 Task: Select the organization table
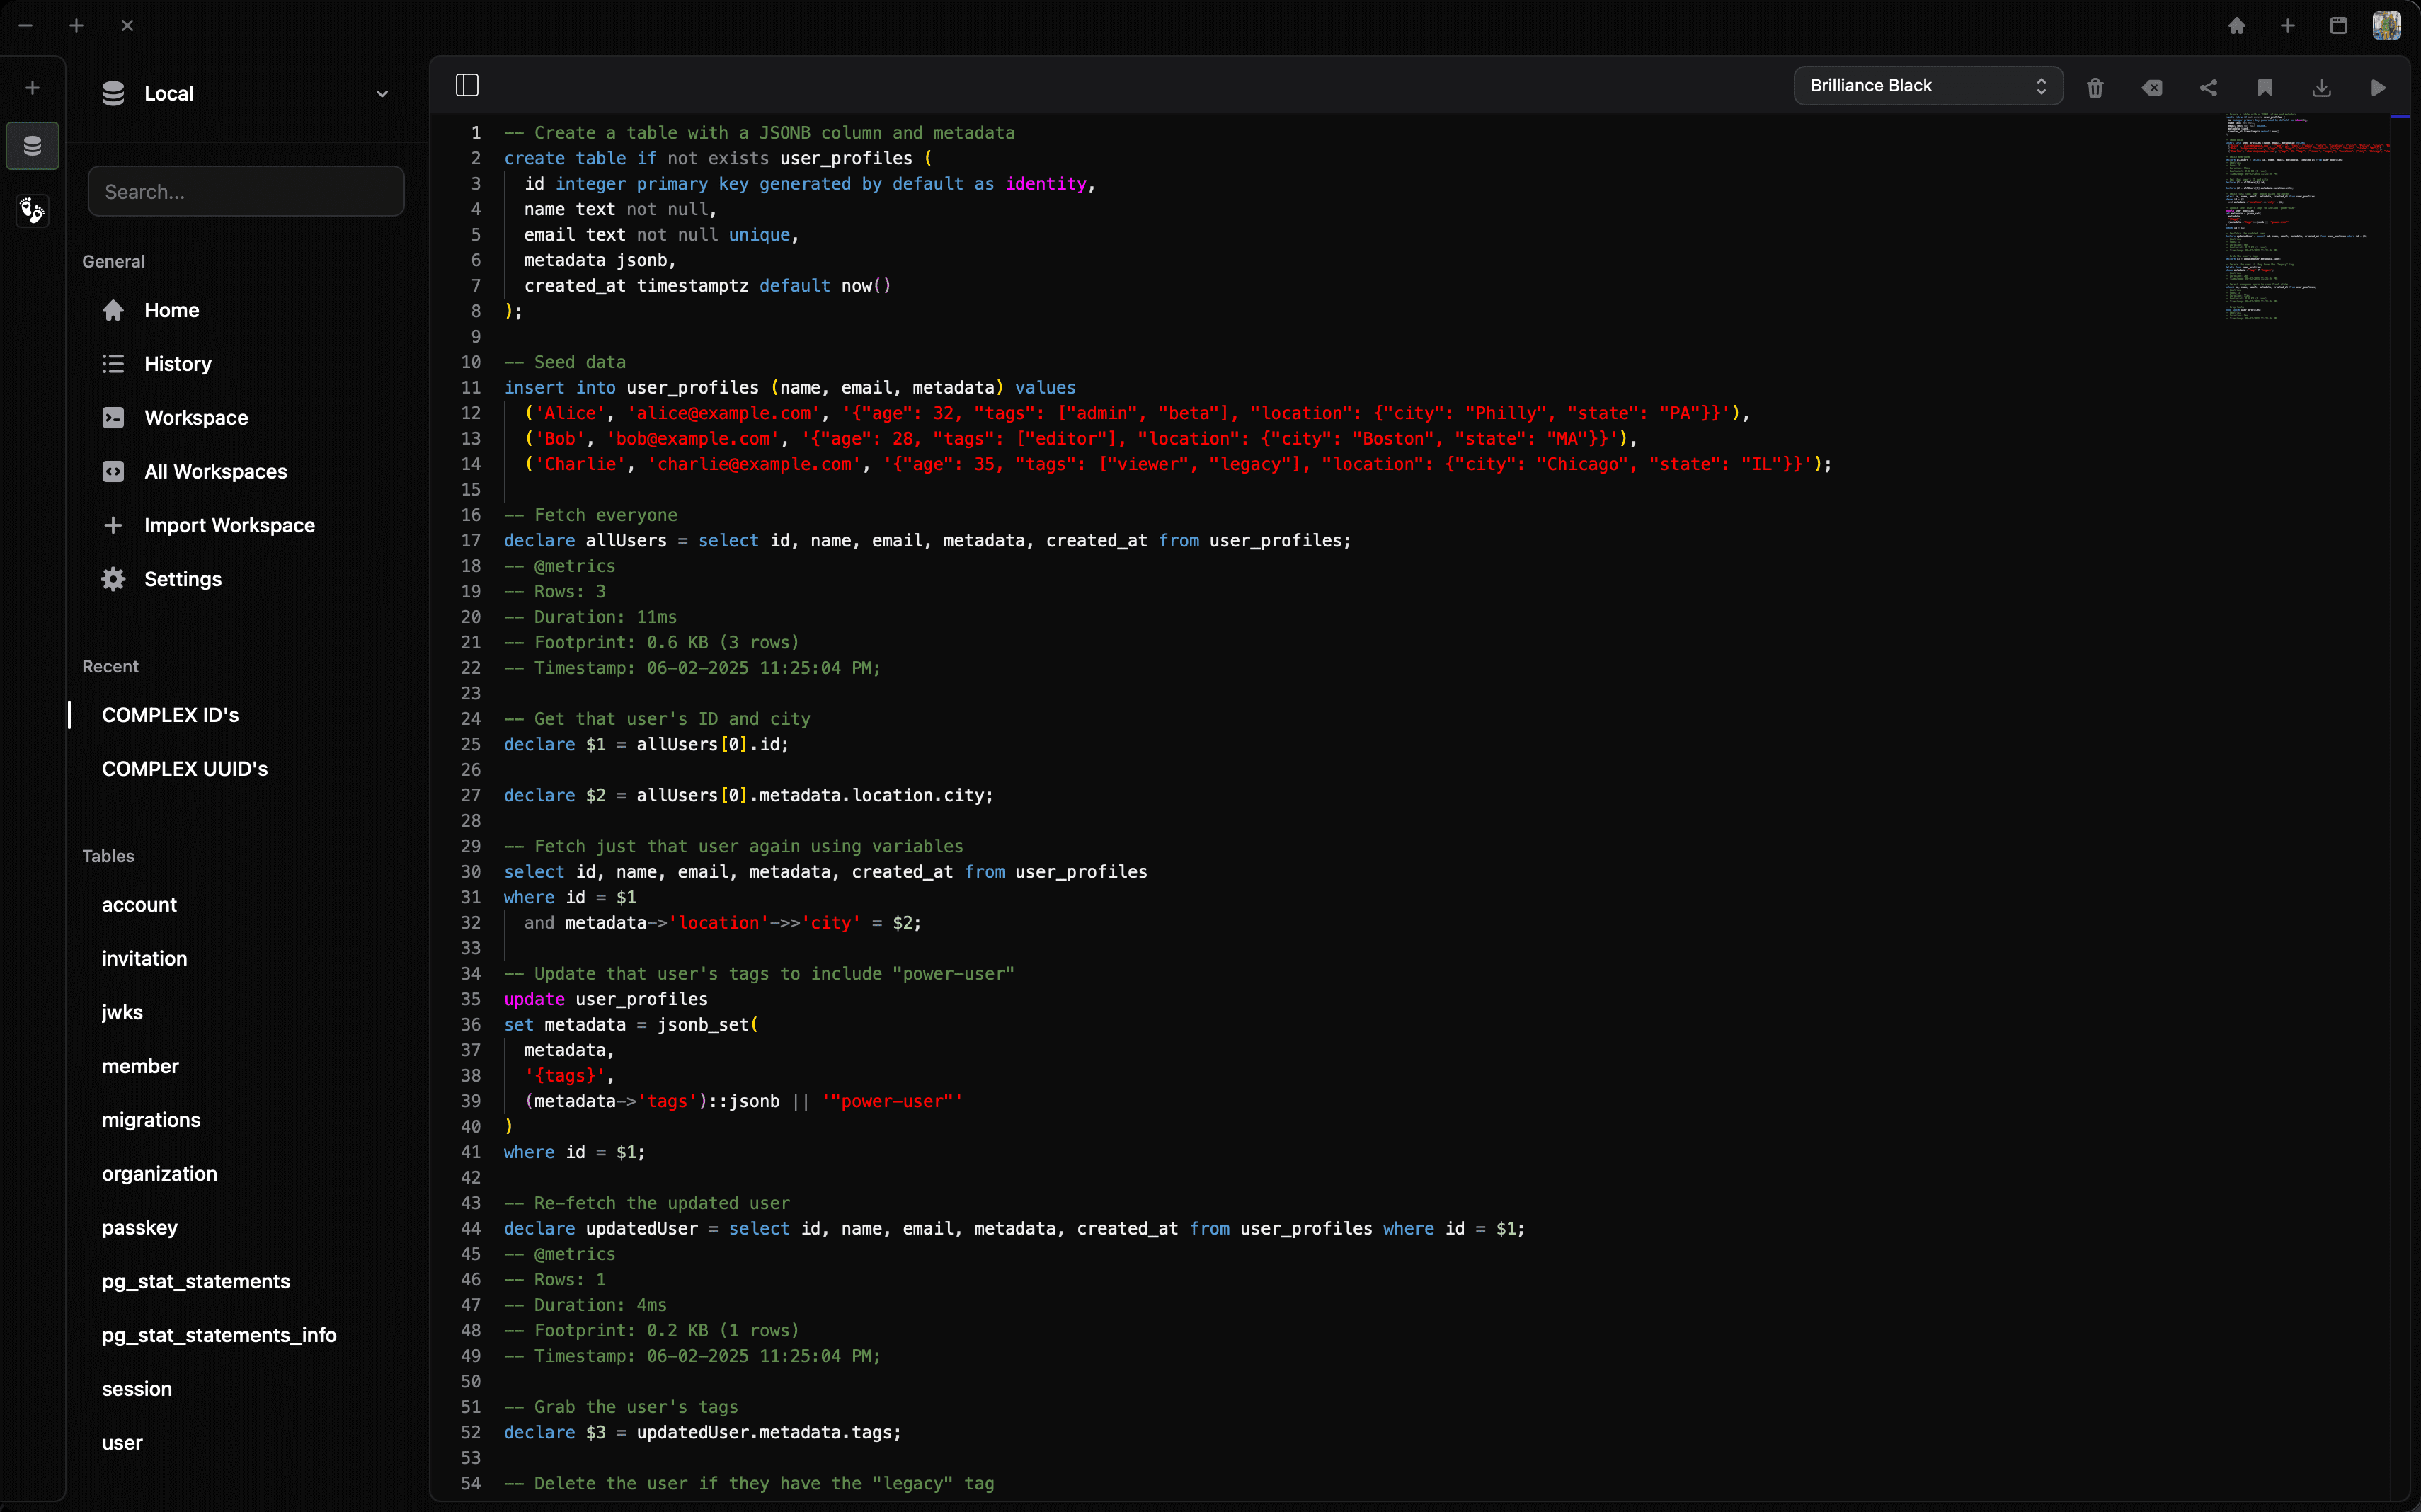[x=159, y=1174]
